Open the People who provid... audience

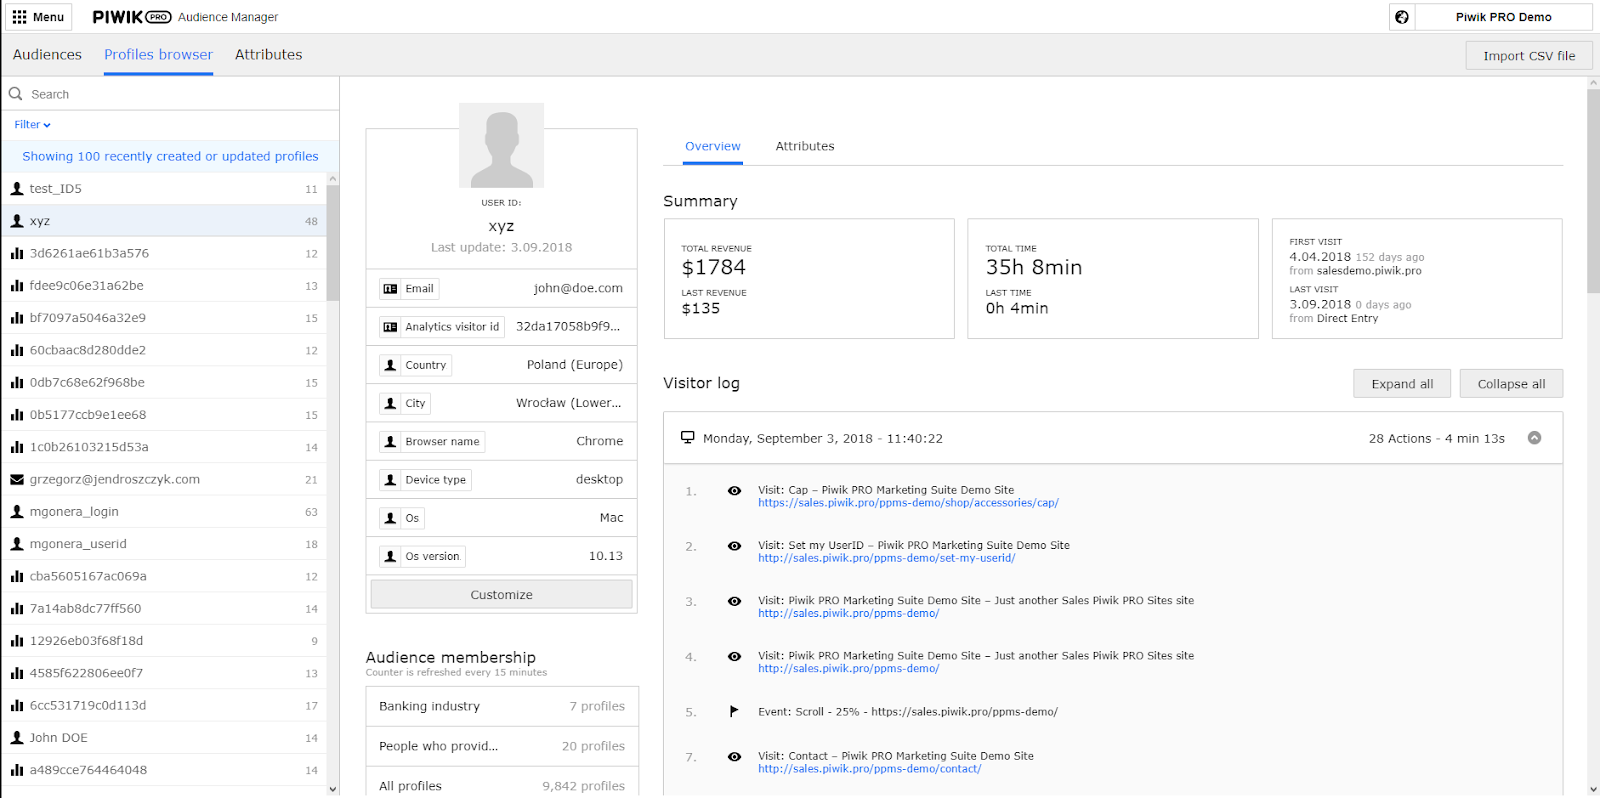[x=502, y=746]
